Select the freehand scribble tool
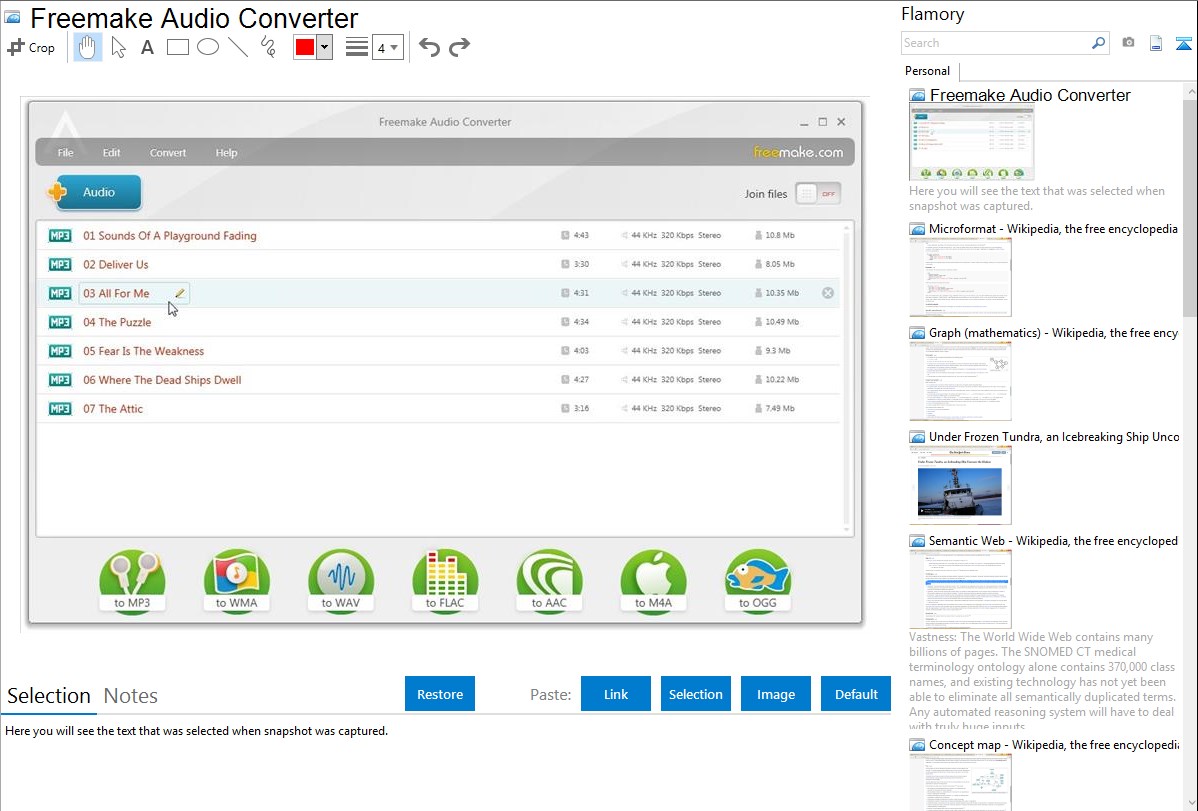 click(268, 47)
